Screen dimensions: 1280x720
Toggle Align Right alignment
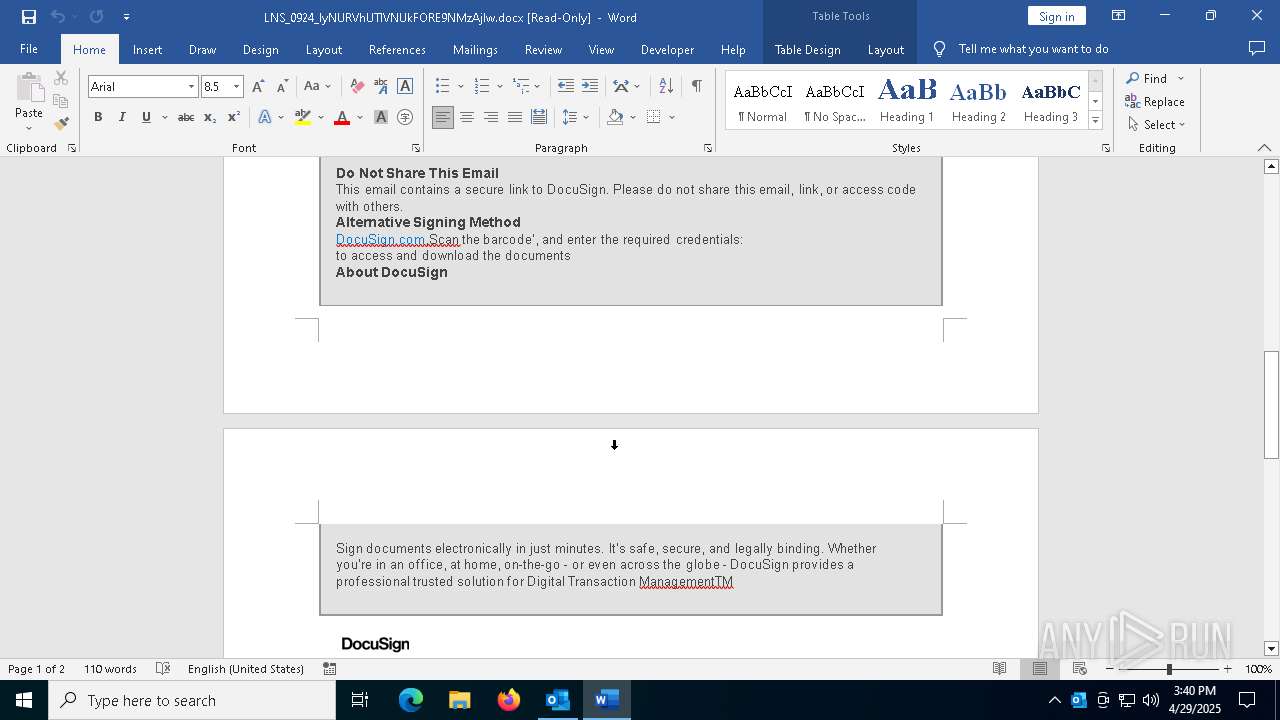[491, 118]
